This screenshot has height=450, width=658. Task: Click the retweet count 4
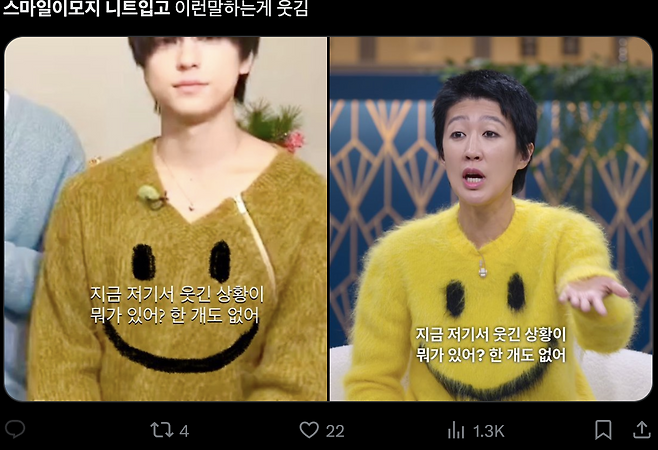[x=184, y=431]
